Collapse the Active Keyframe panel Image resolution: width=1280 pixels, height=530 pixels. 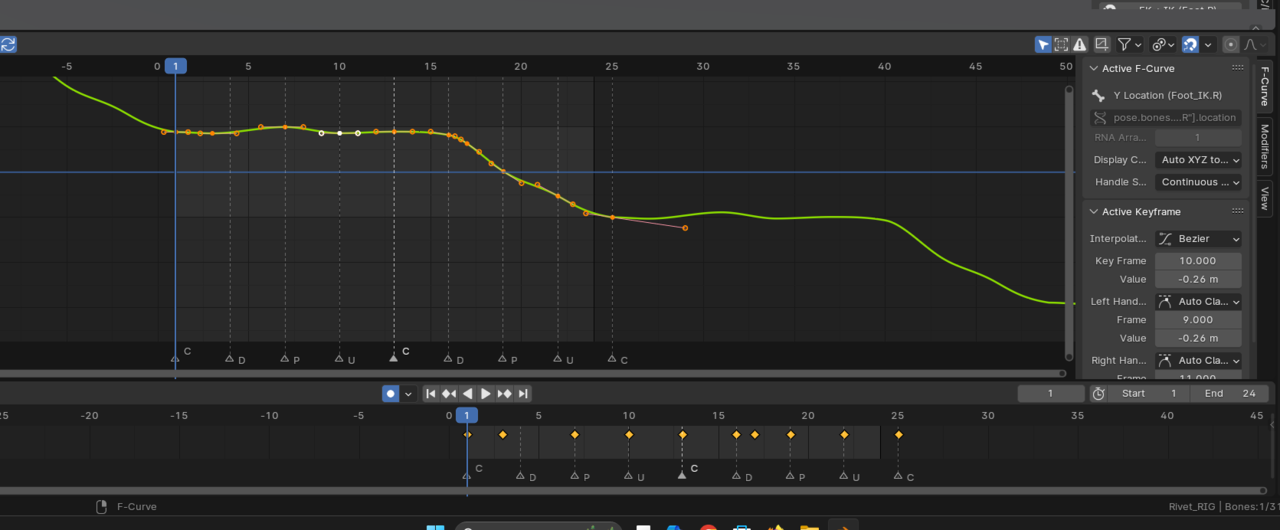1092,212
